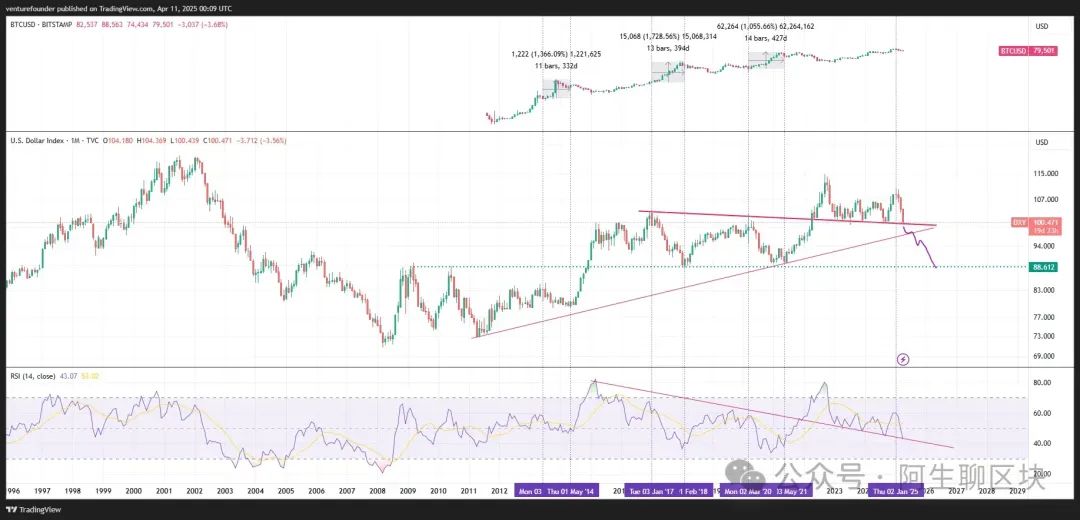Click the USD label in the BTC pane
1080x520 pixels.
(x=1041, y=25)
